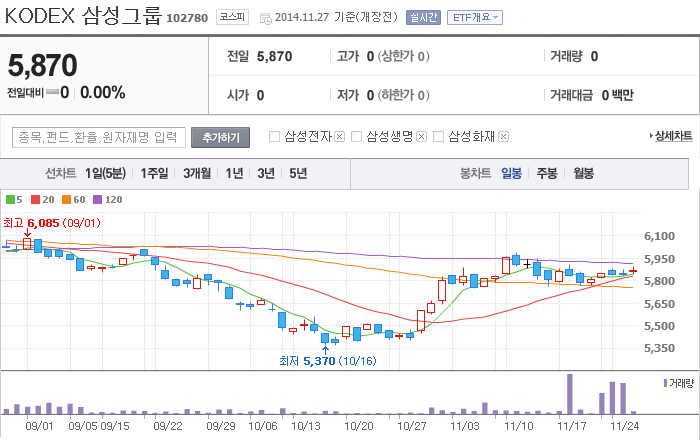
Task: Focus the 종목, 펀드, 환율 input field
Action: point(99,137)
